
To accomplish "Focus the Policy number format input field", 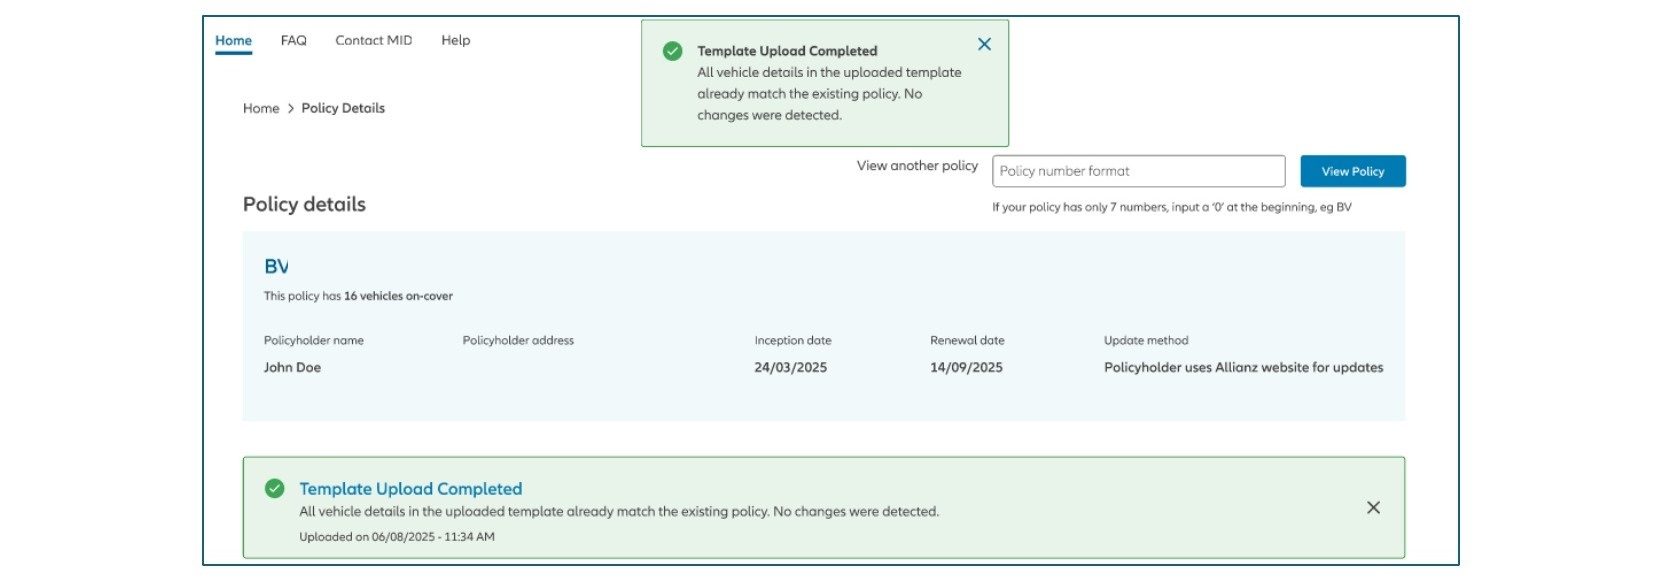I will [1138, 171].
